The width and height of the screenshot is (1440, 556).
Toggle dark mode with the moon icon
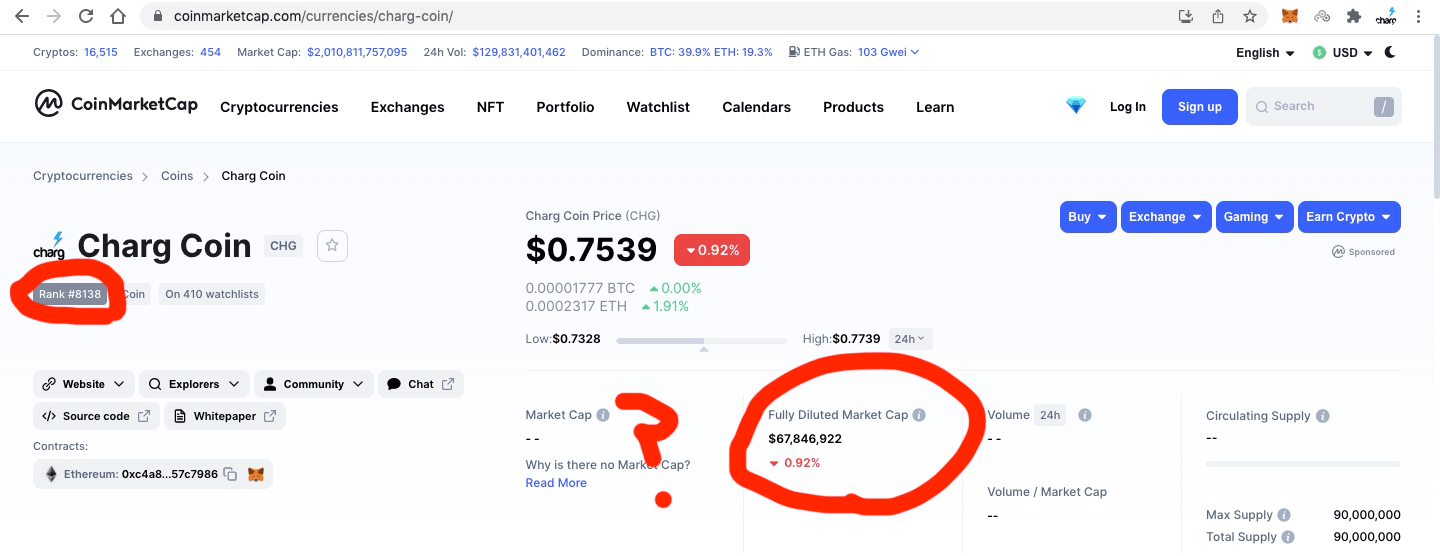pos(1390,52)
